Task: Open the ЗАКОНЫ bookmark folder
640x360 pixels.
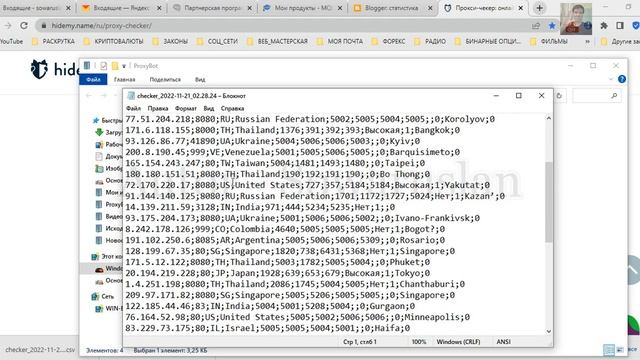Action: 170,41
